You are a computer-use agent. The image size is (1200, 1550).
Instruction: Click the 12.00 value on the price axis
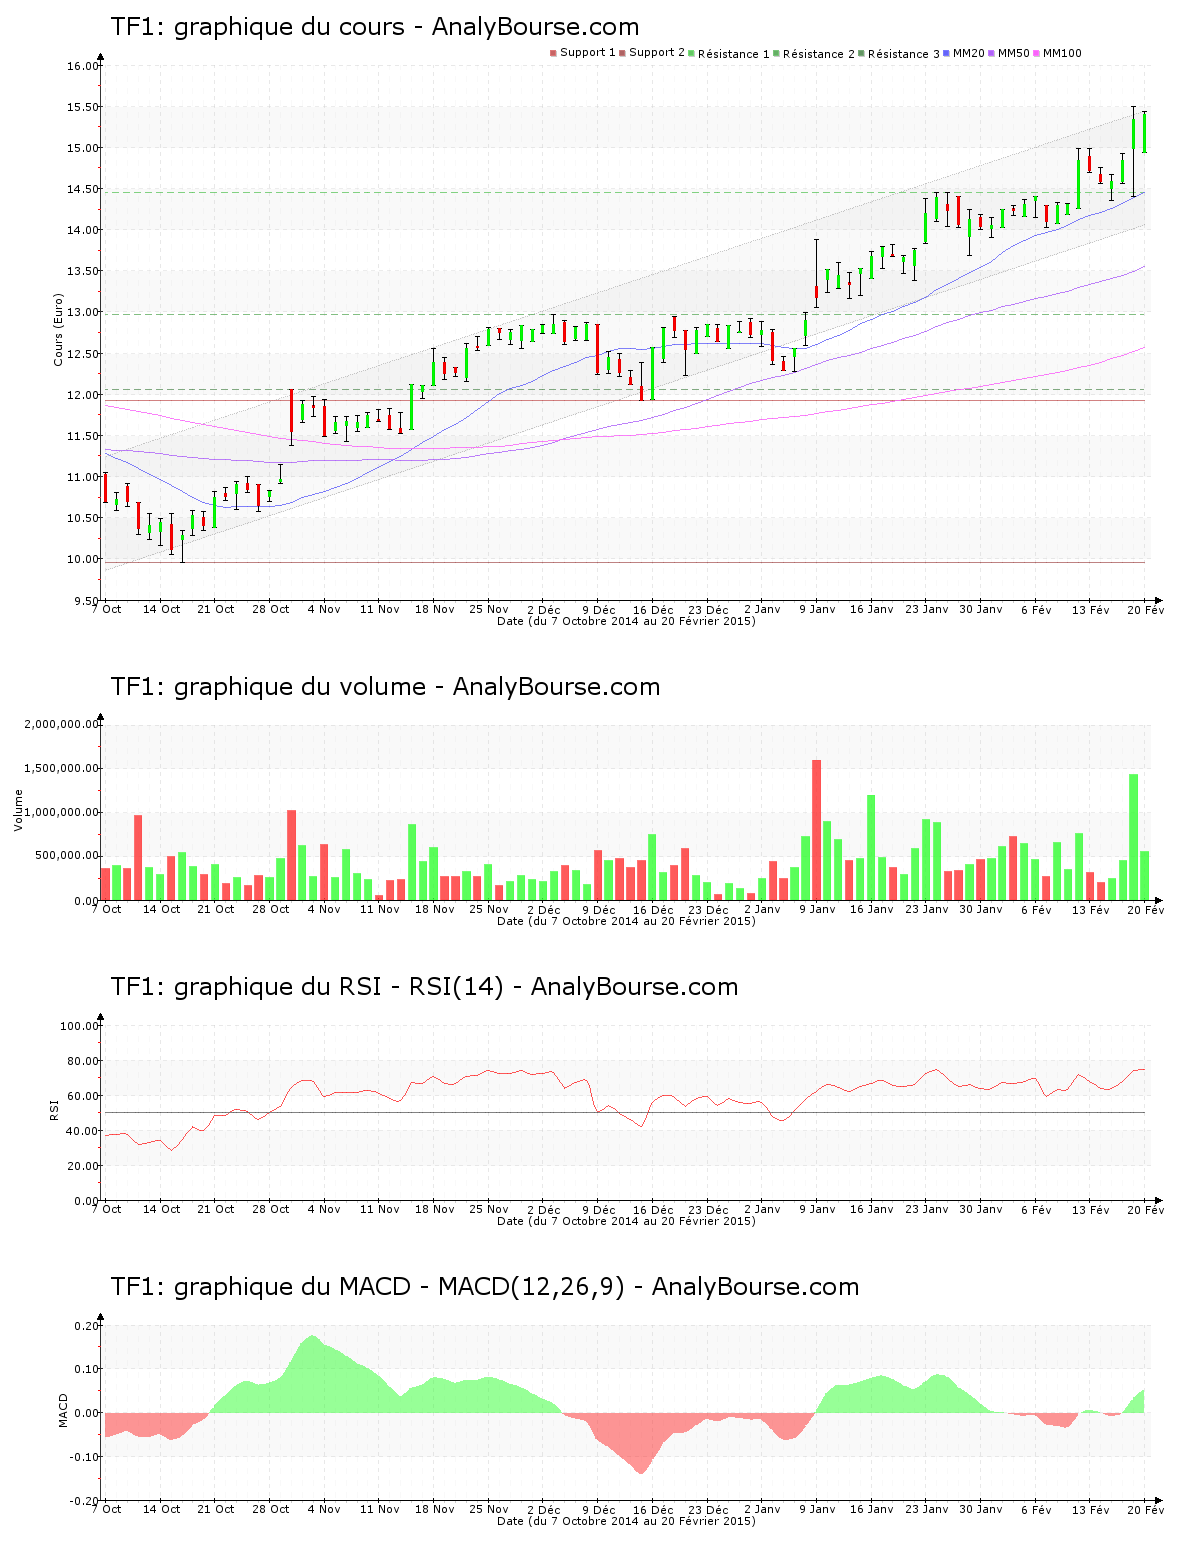(x=83, y=395)
